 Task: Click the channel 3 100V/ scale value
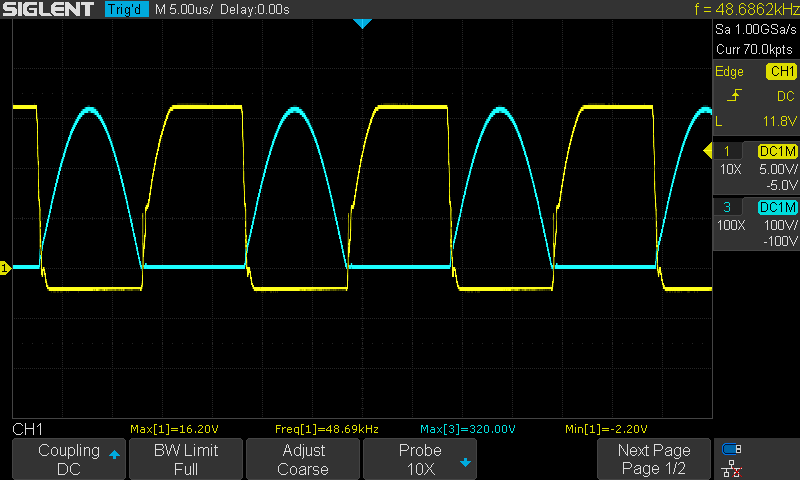780,225
